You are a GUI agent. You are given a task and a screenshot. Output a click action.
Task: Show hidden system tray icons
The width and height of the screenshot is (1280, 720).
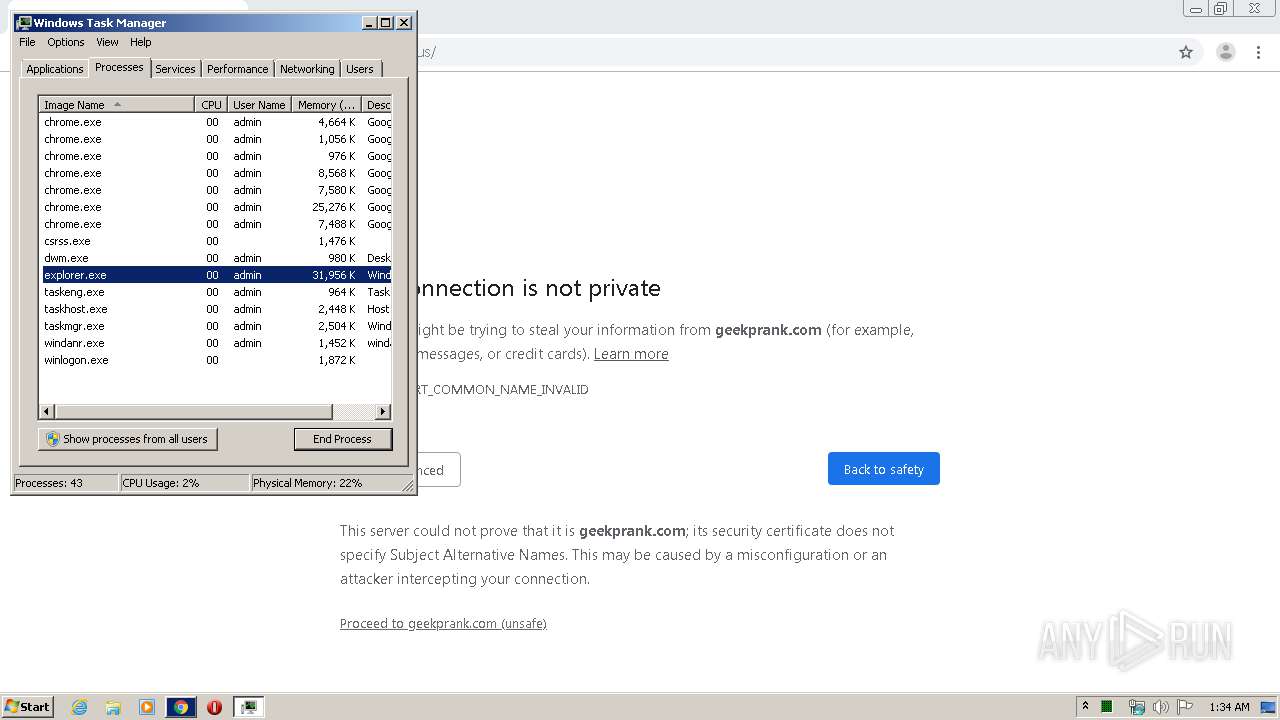[x=1085, y=706]
